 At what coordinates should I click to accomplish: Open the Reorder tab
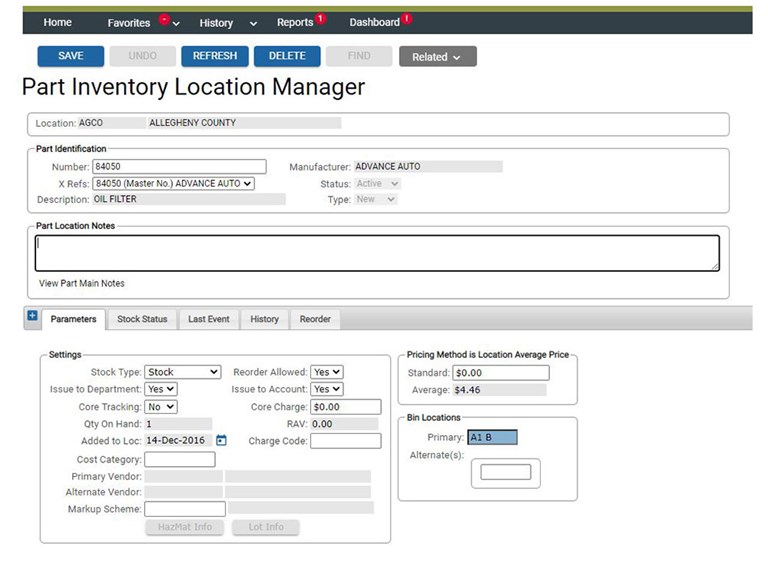(315, 319)
